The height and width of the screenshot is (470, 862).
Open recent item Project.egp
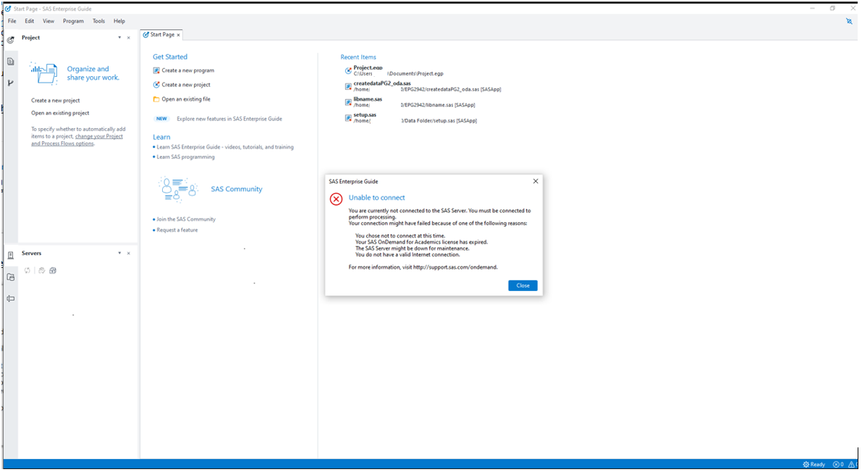pyautogui.click(x=396, y=70)
